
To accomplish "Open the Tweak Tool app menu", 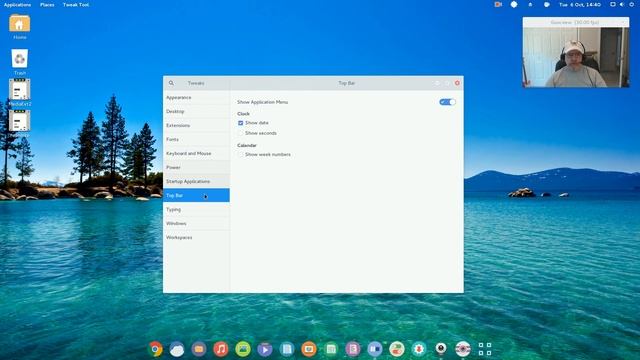I will pos(76,4).
